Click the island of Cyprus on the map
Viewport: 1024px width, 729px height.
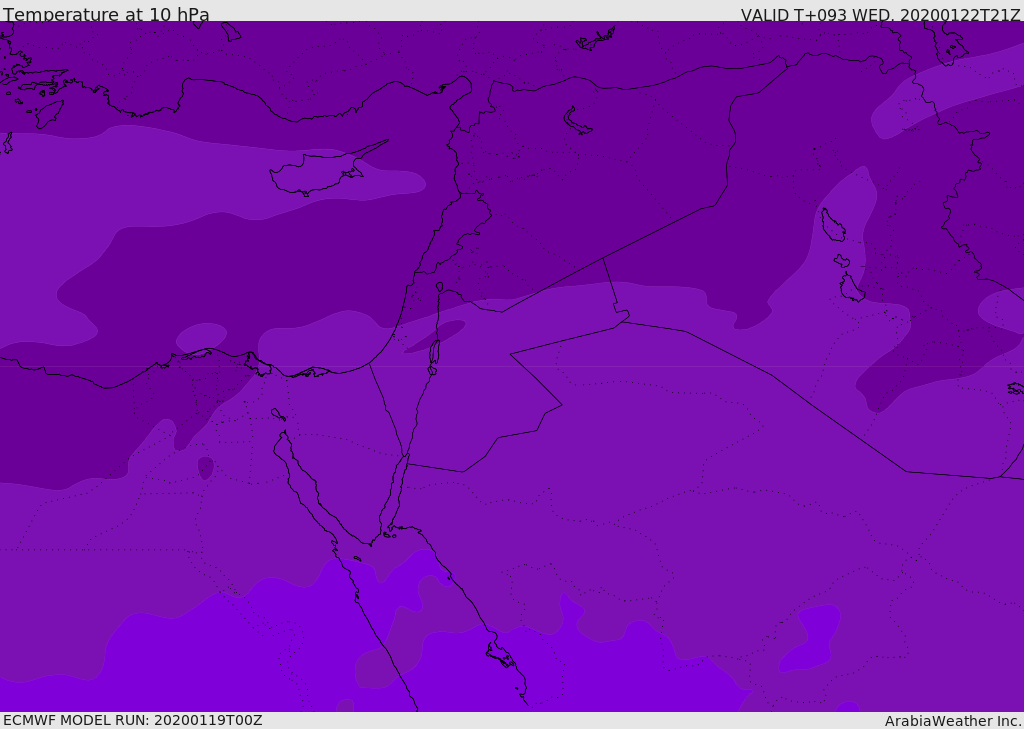322,172
